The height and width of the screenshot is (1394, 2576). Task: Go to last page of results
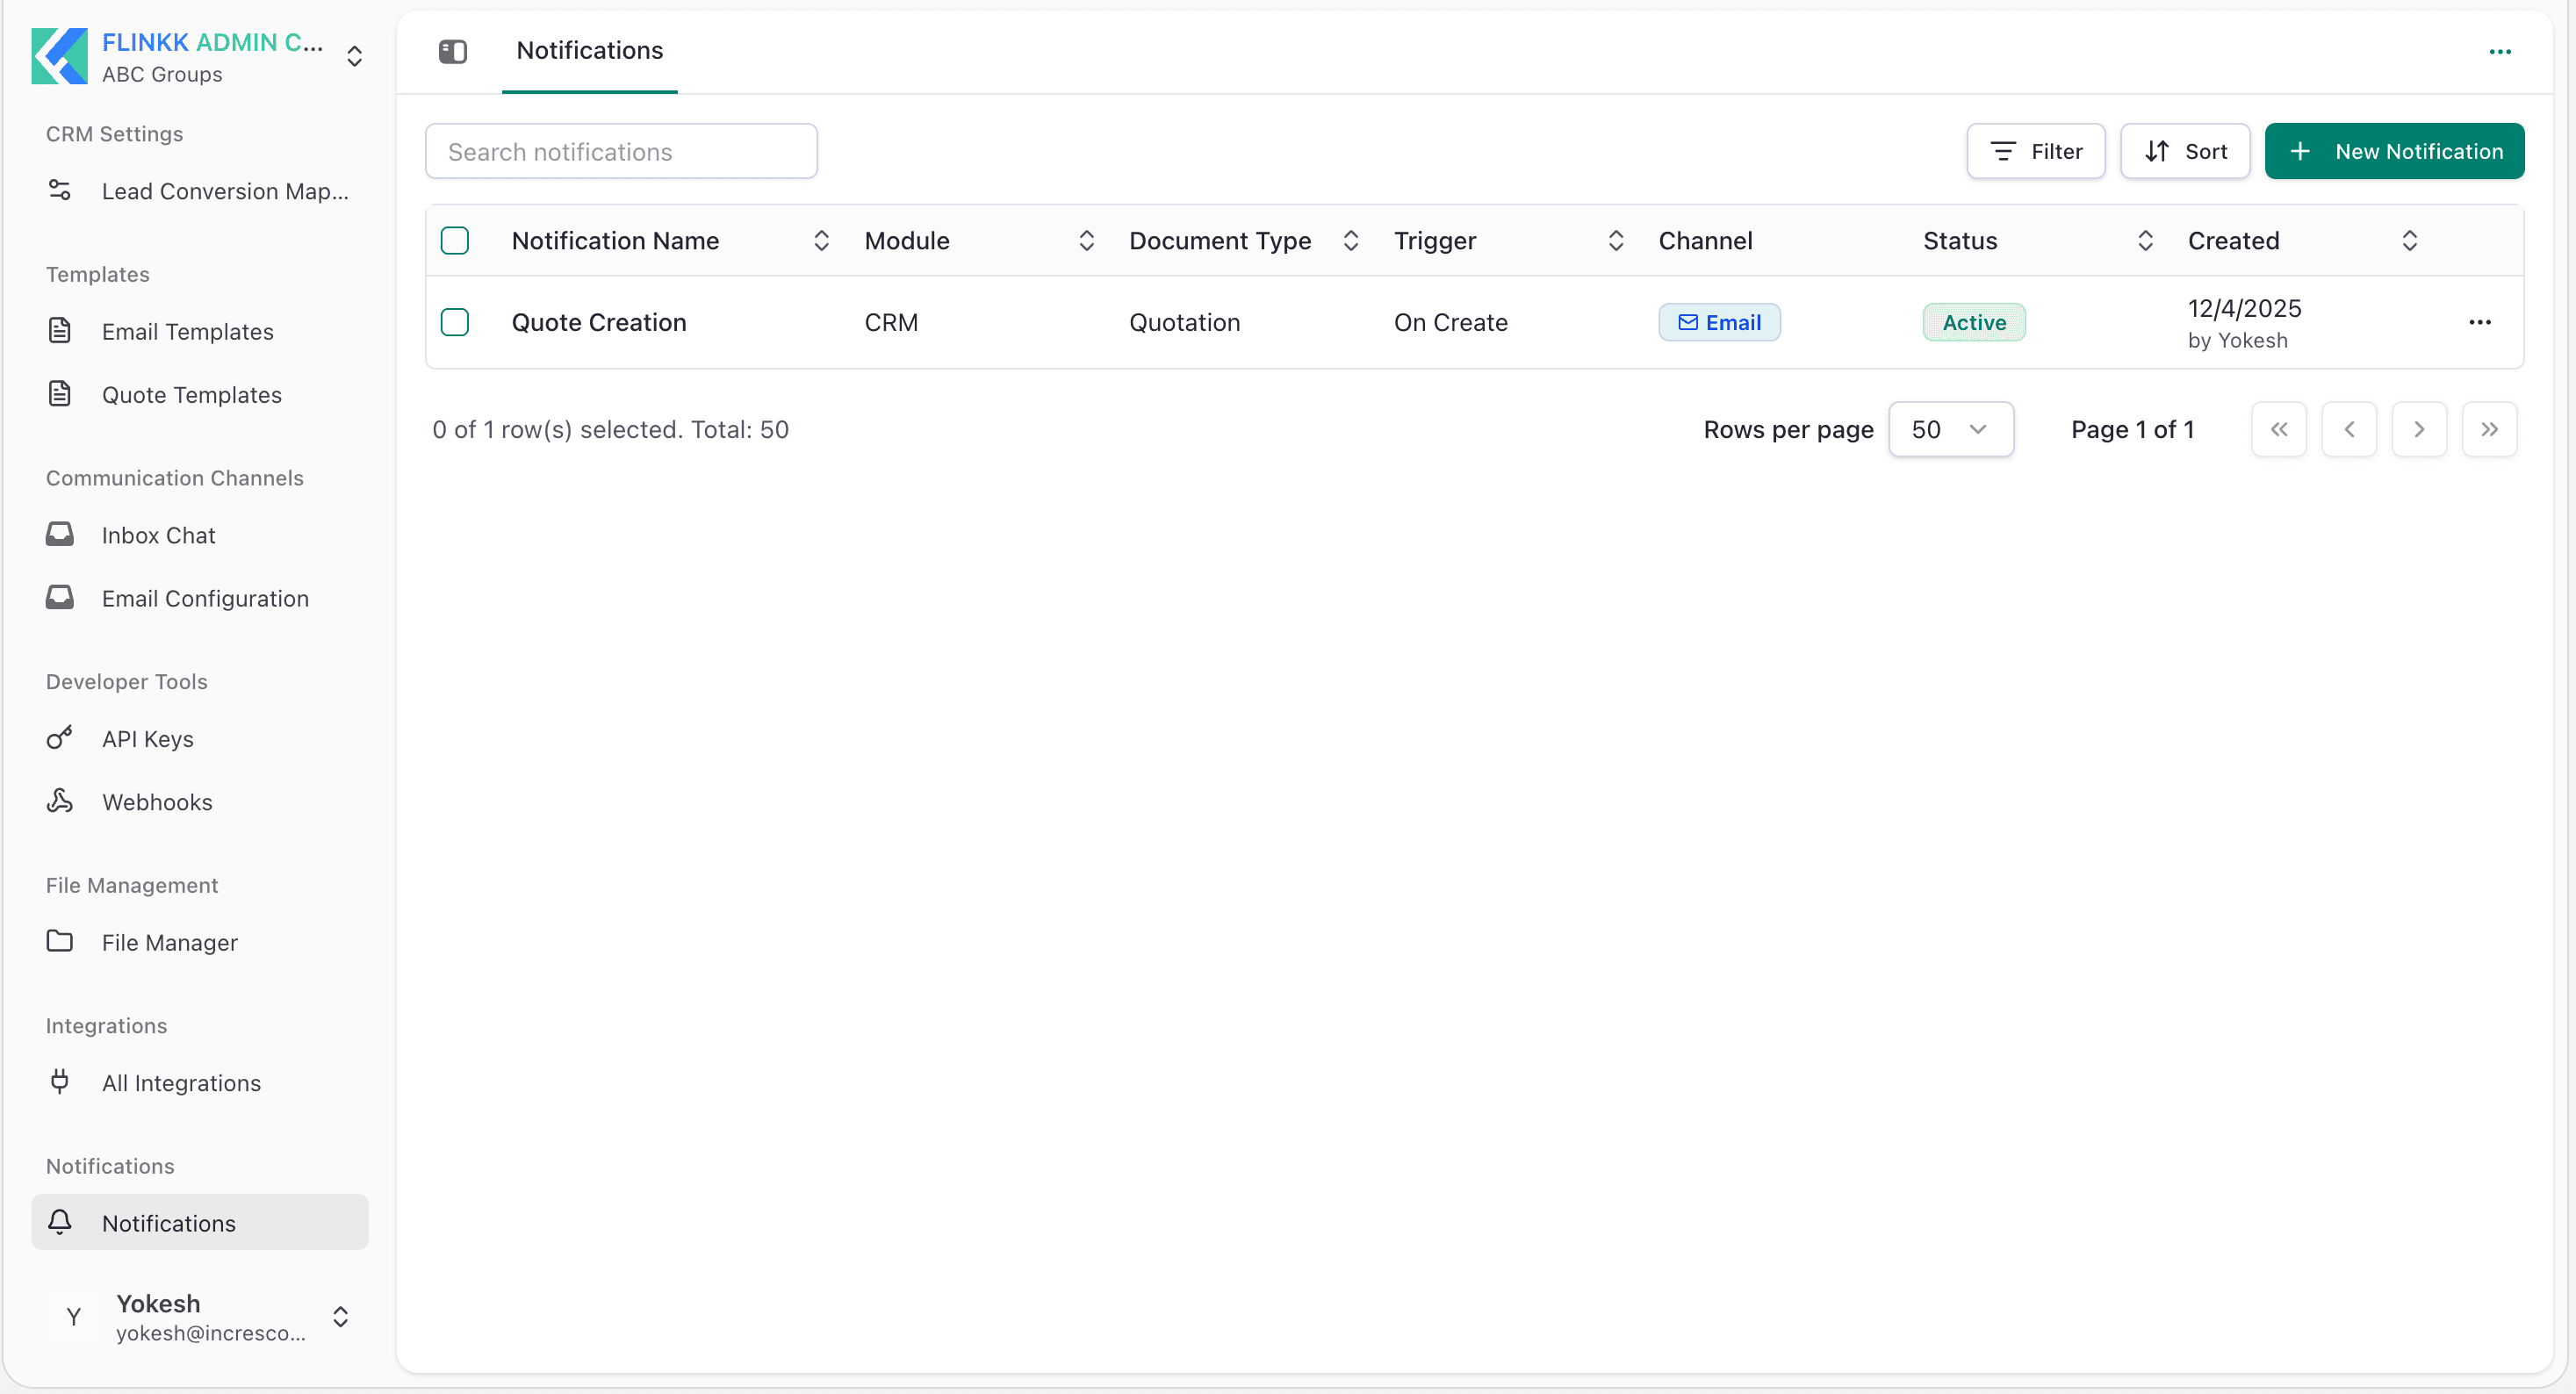click(x=2489, y=430)
